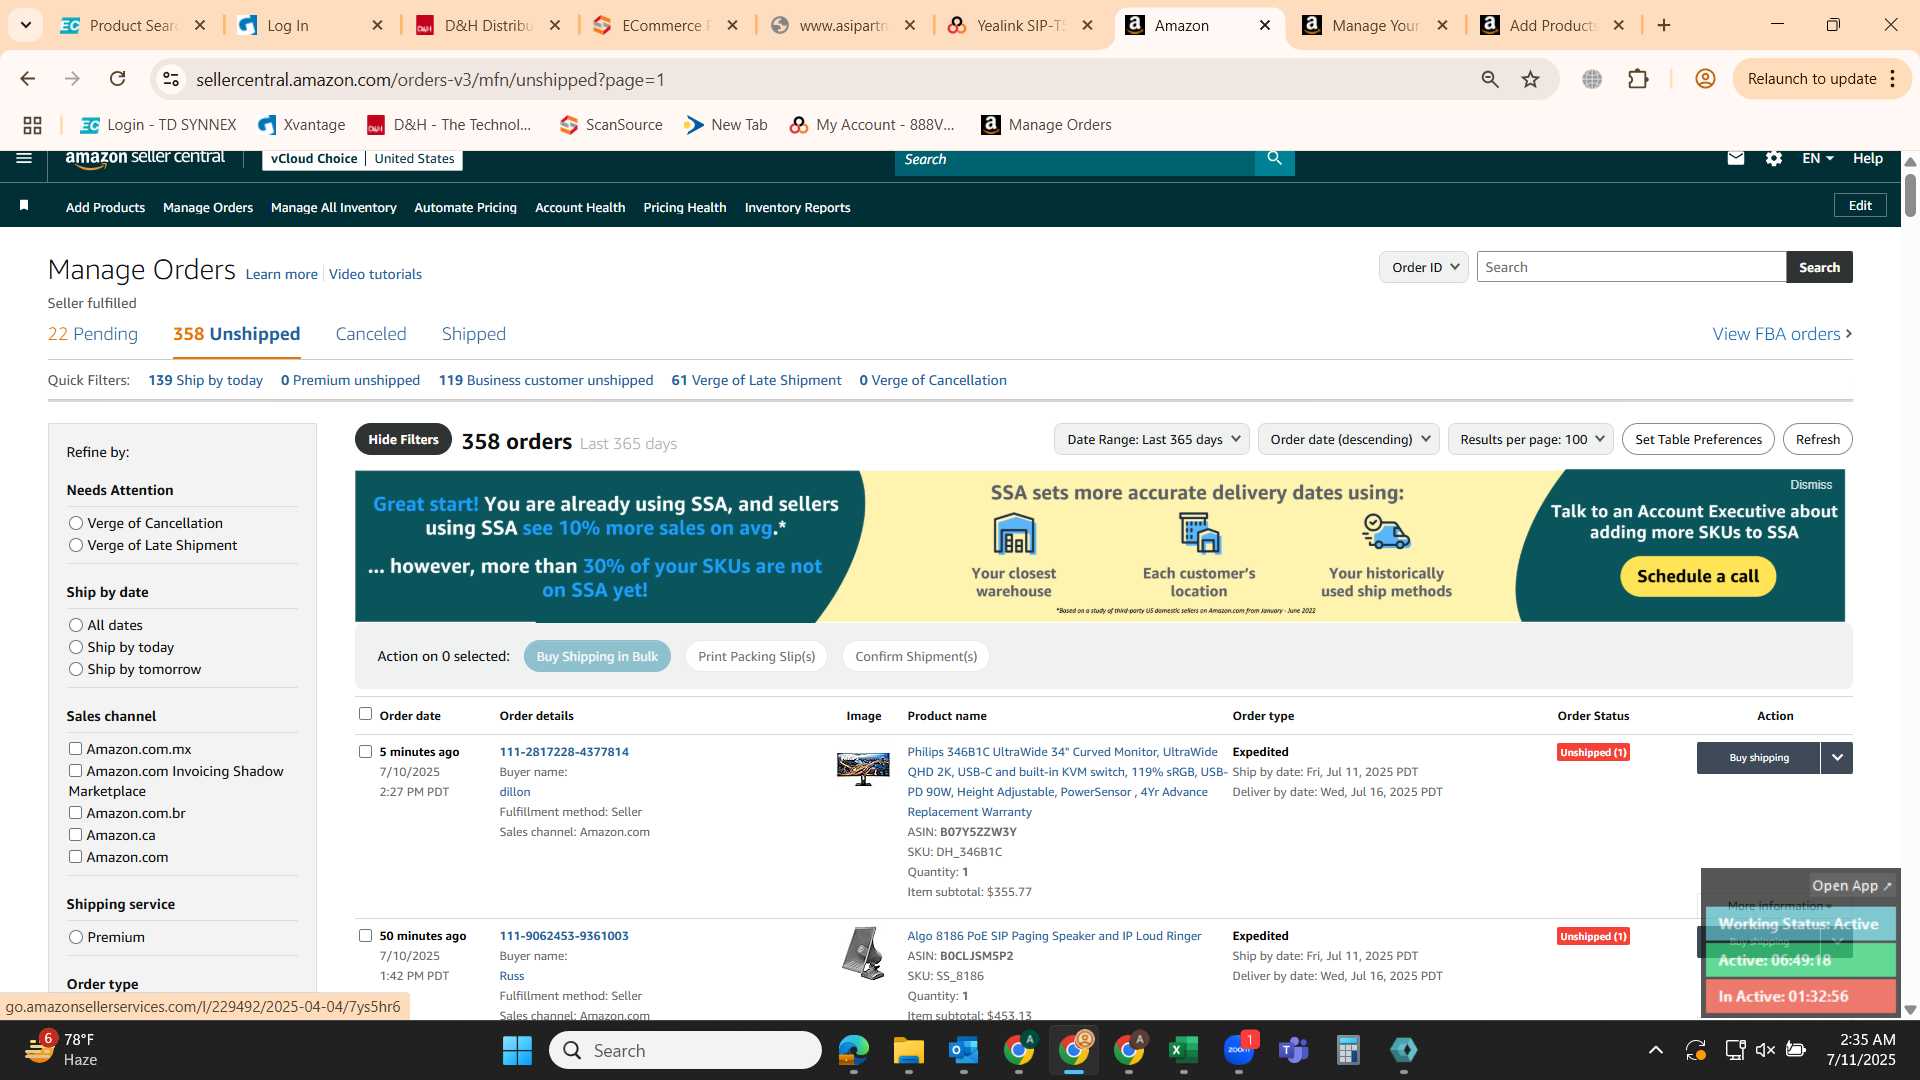Open a new browser tab with plus icon
The width and height of the screenshot is (1920, 1080).
click(1664, 25)
